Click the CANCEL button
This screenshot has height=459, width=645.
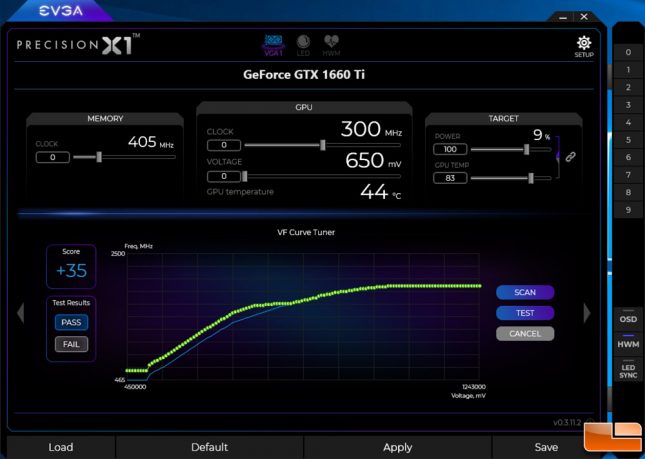coord(525,334)
